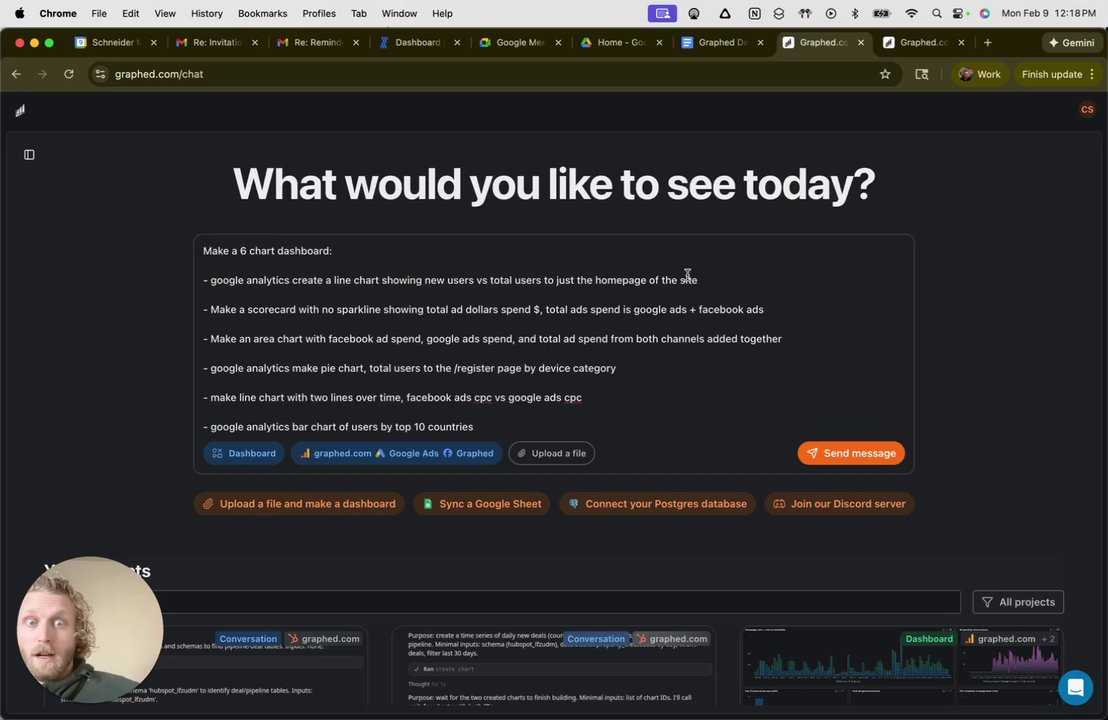Open the Help menu
1108x720 pixels.
click(x=442, y=13)
